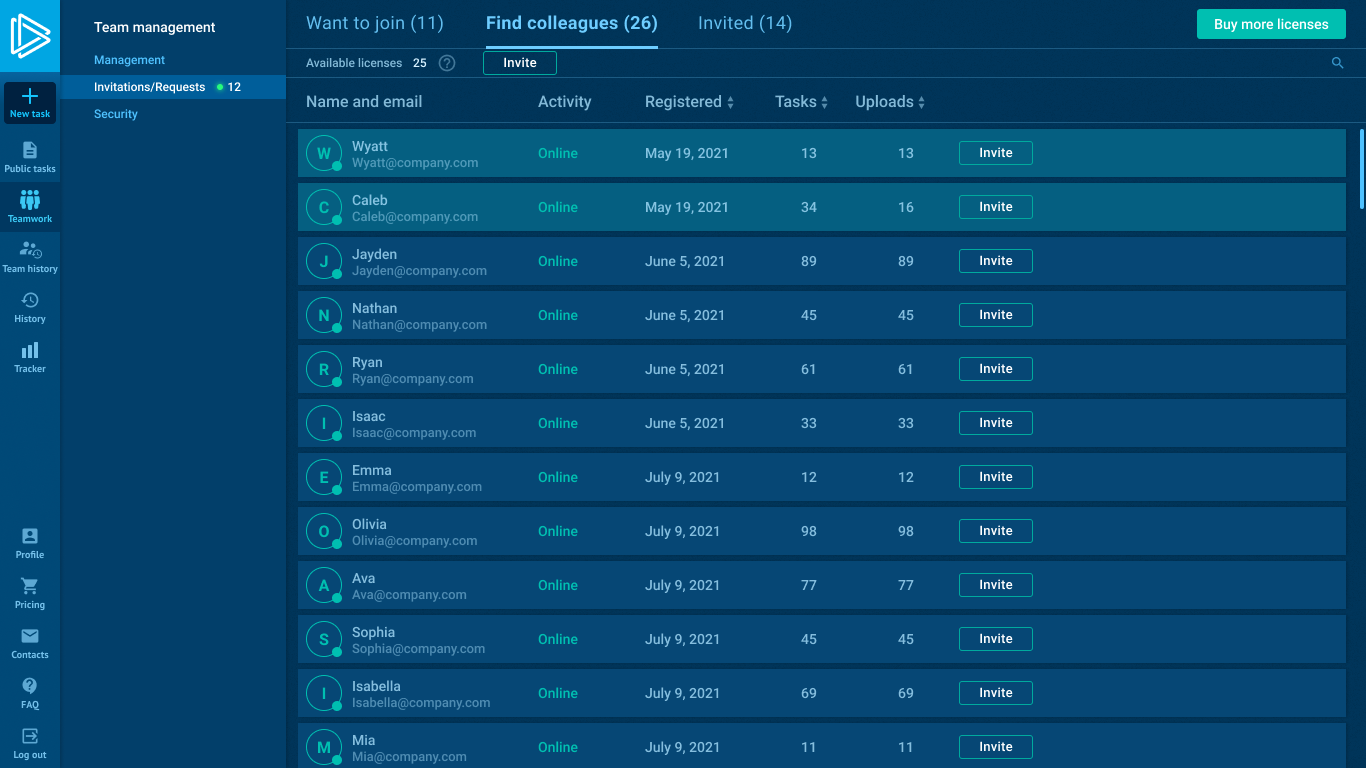Open the Tracker section
Image resolution: width=1366 pixels, height=768 pixels.
point(30,357)
